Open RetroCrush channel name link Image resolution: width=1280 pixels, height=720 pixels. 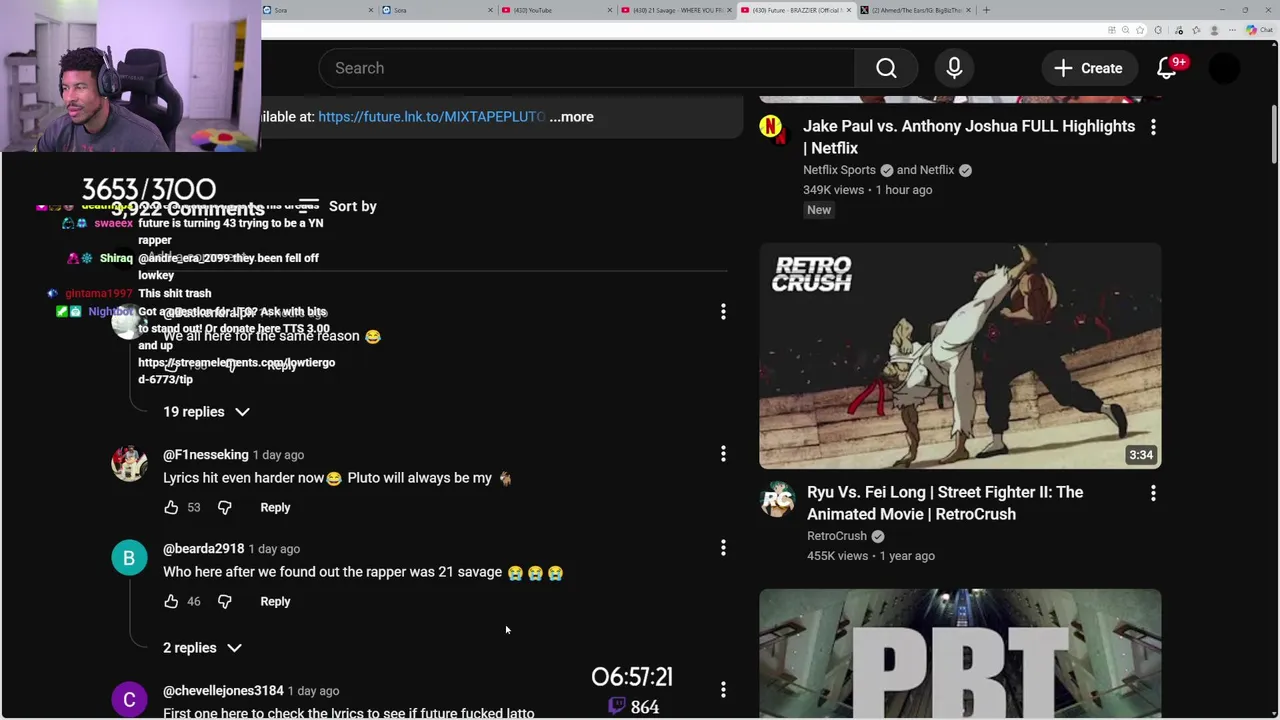837,536
